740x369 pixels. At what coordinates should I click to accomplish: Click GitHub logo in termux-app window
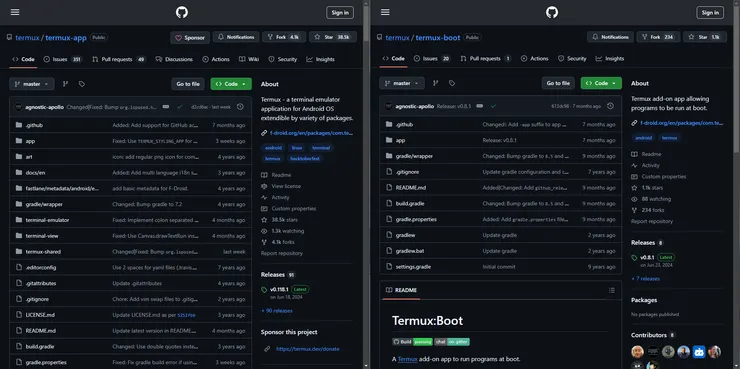click(182, 12)
